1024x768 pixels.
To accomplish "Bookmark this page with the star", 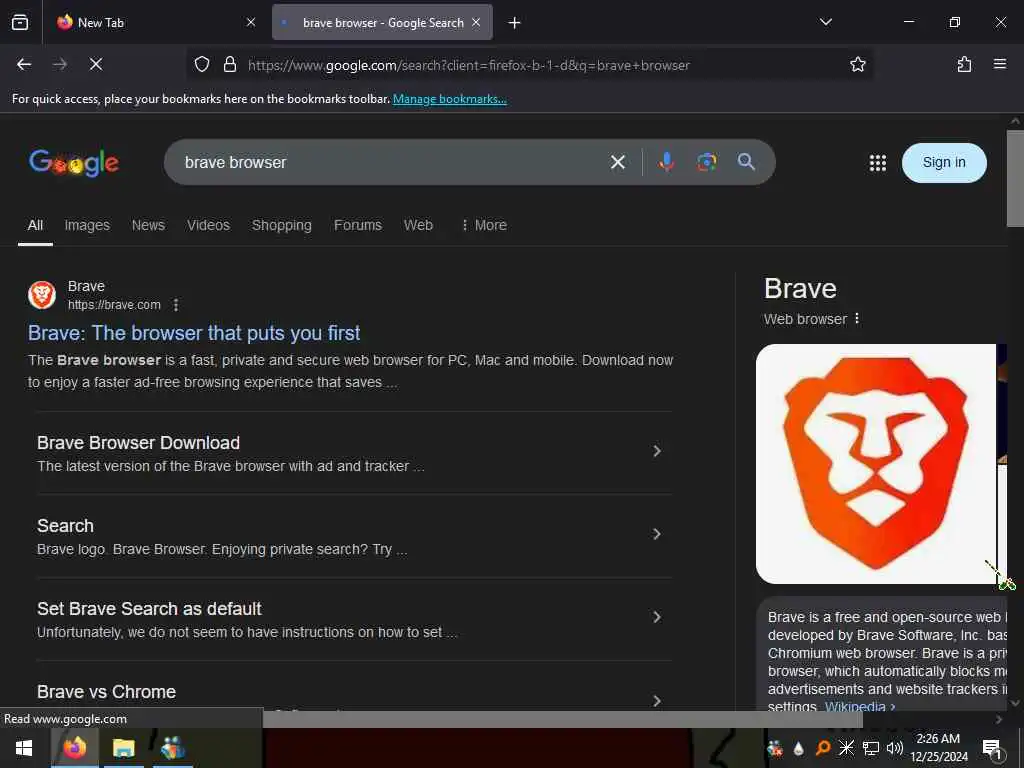I will (x=857, y=64).
